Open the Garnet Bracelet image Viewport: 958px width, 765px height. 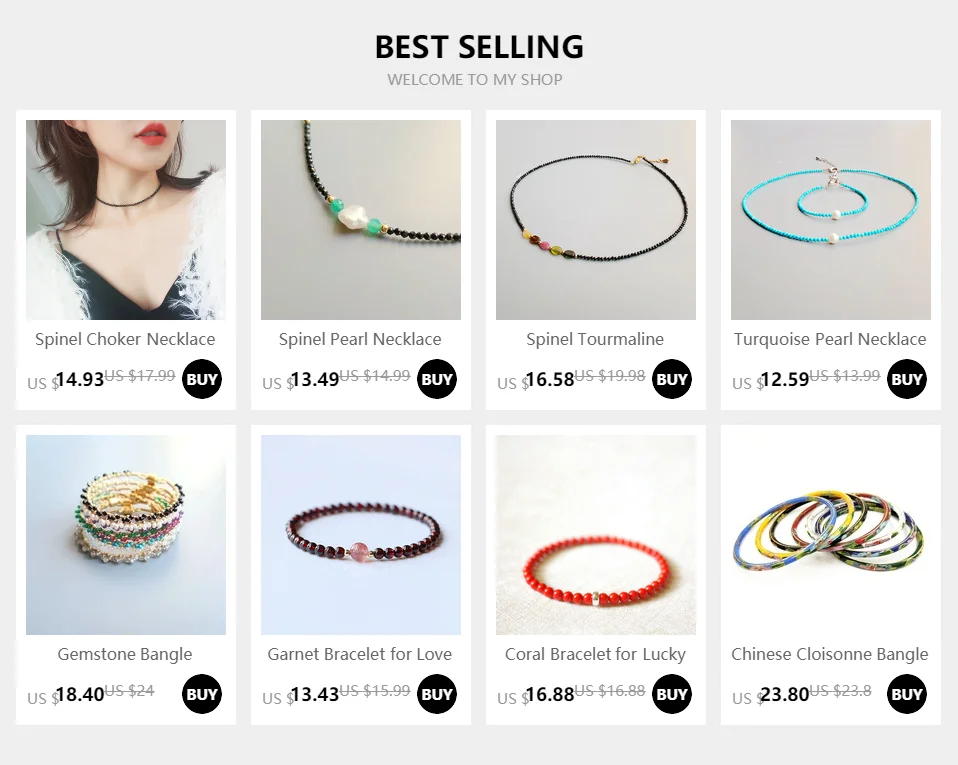pos(361,535)
